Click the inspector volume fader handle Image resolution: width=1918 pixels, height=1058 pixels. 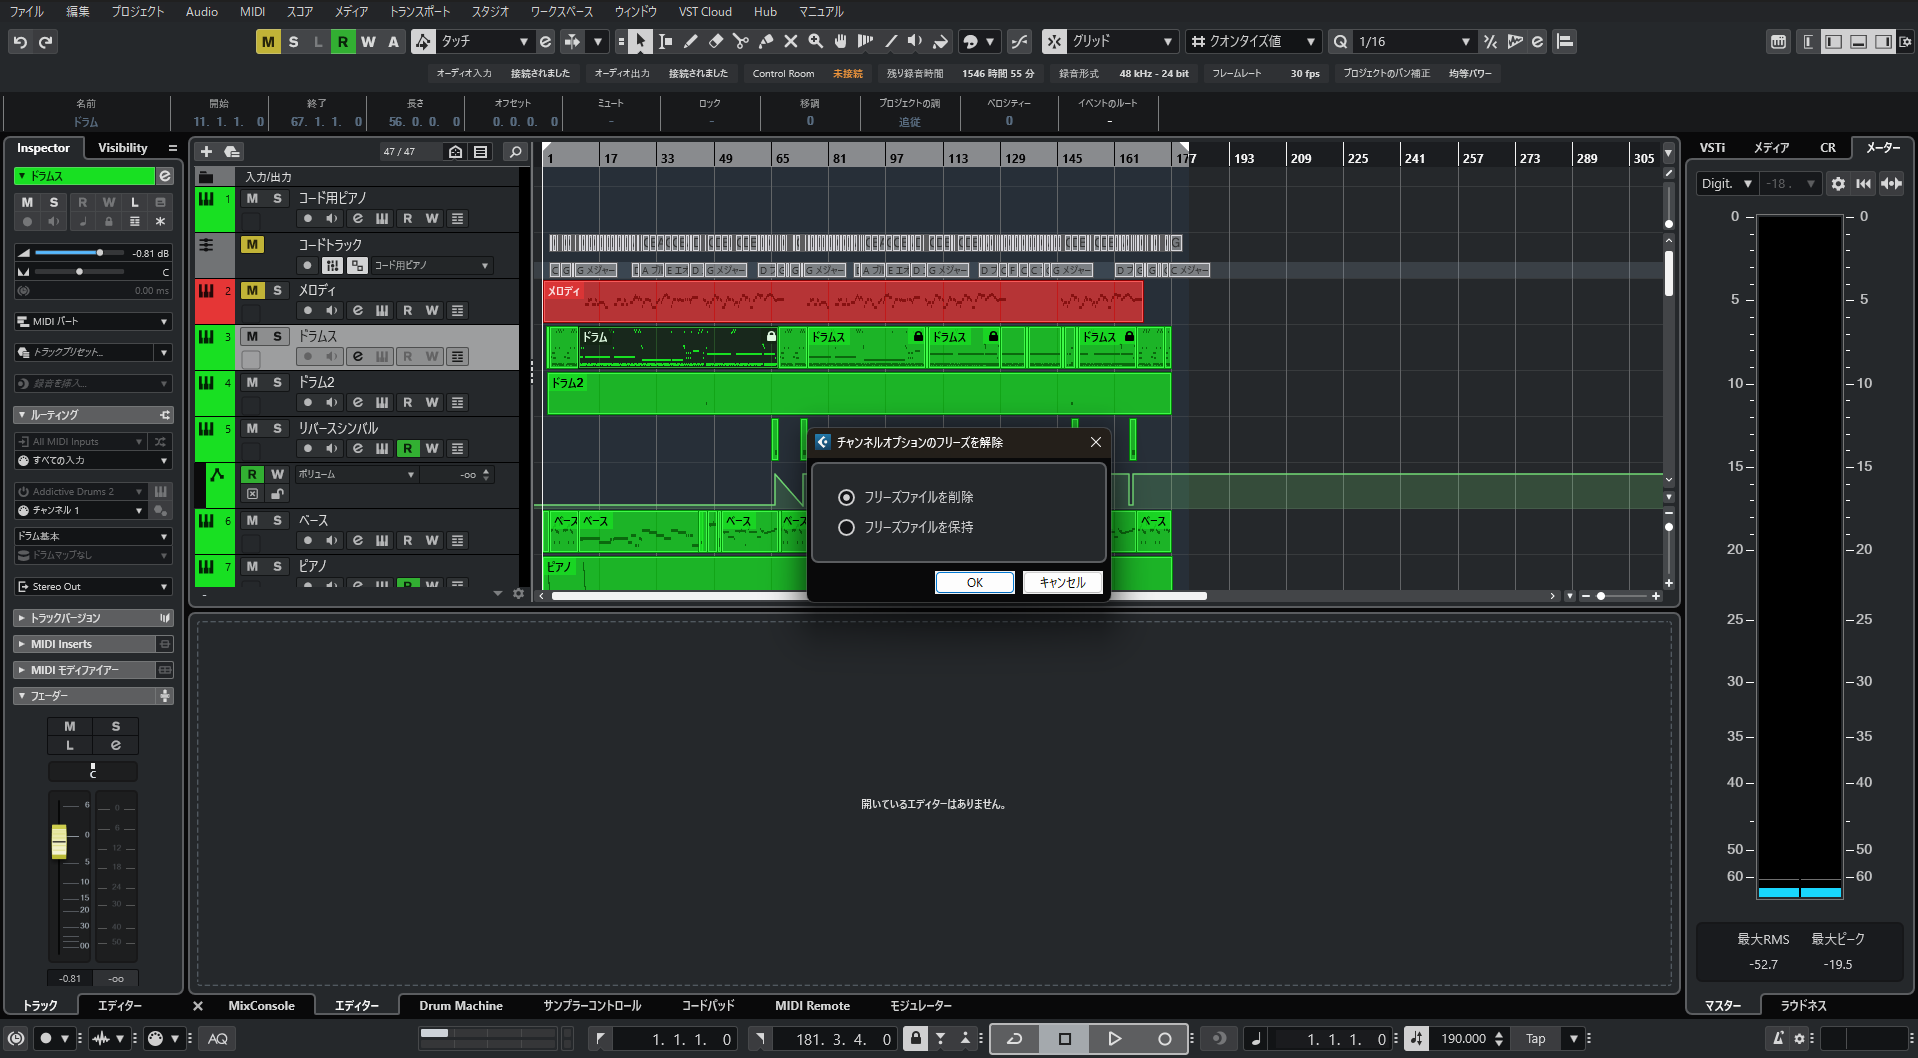coord(59,841)
